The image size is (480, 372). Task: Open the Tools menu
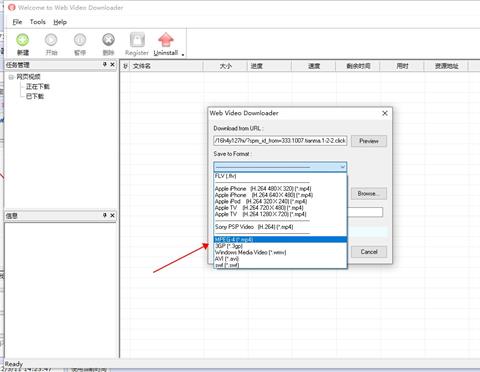tap(38, 22)
